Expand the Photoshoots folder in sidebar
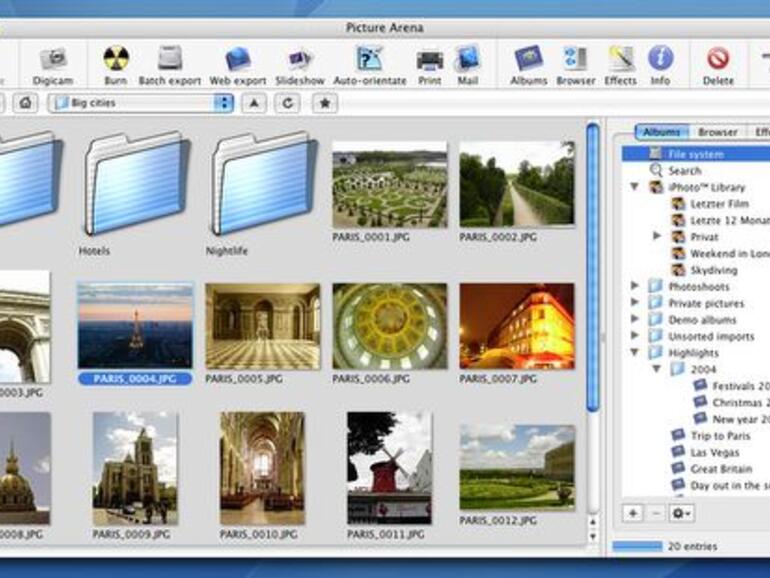Image resolution: width=770 pixels, height=578 pixels. click(x=634, y=286)
